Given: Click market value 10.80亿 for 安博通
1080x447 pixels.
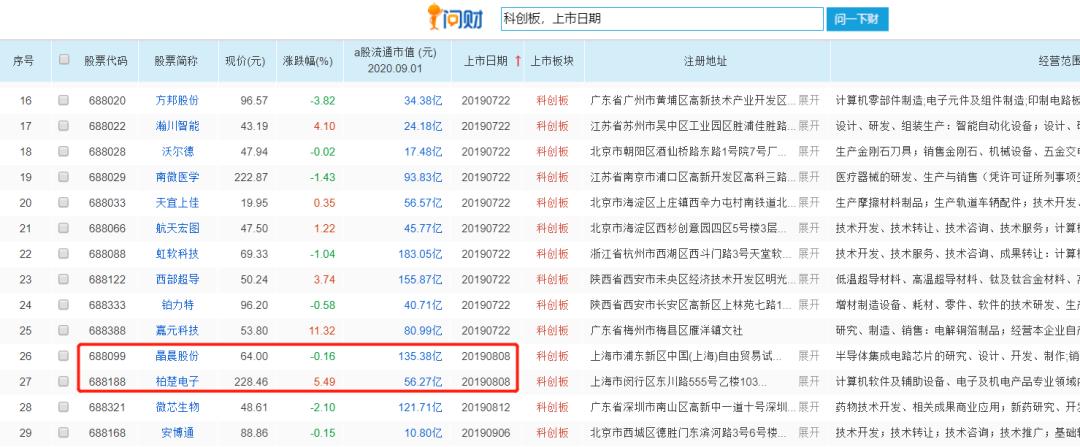Looking at the screenshot, I should (423, 433).
